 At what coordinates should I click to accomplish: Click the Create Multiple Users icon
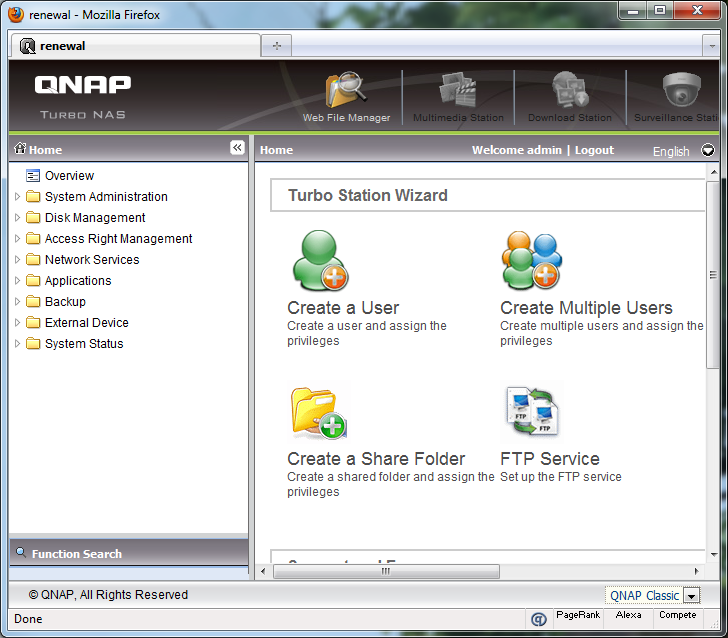pyautogui.click(x=531, y=262)
